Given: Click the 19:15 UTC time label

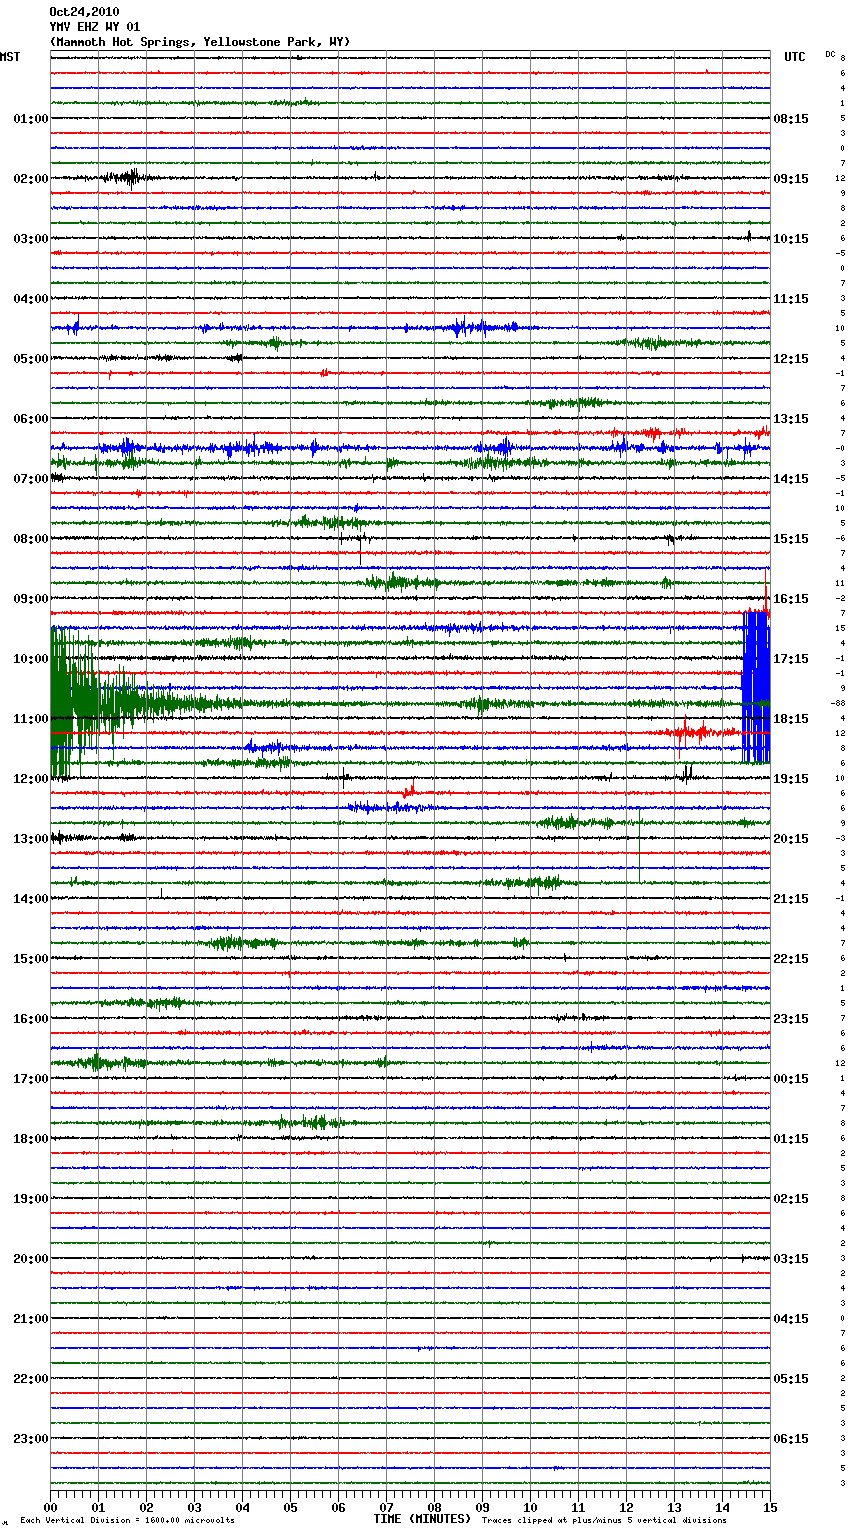Looking at the screenshot, I should point(791,779).
